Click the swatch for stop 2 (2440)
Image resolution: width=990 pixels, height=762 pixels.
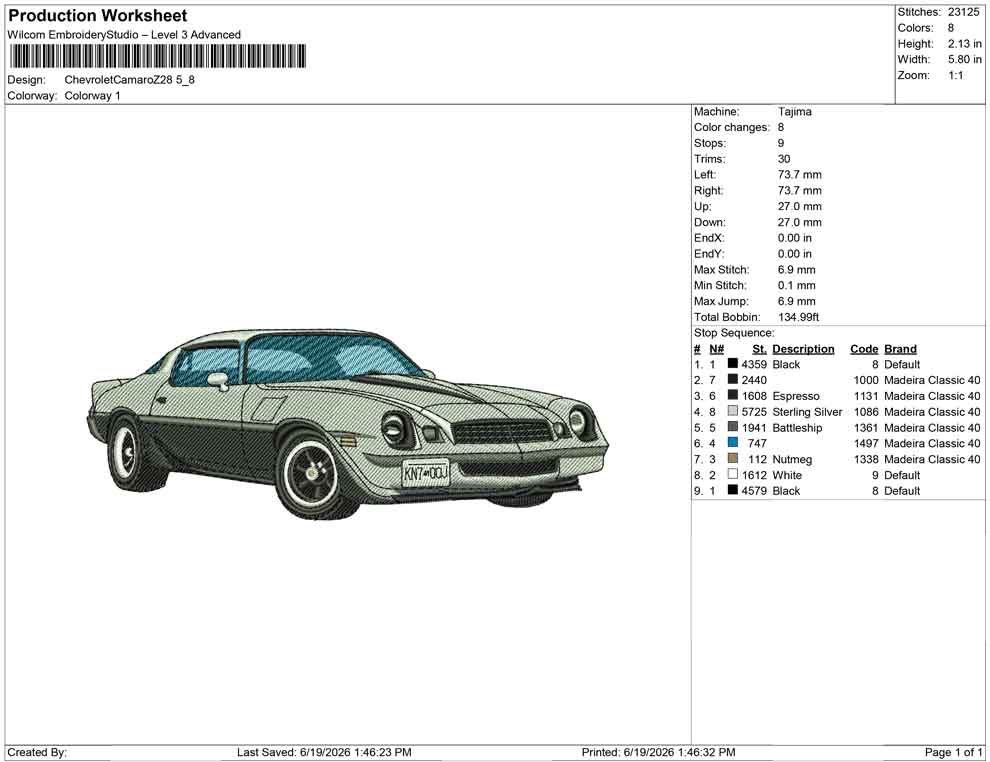[x=732, y=379]
